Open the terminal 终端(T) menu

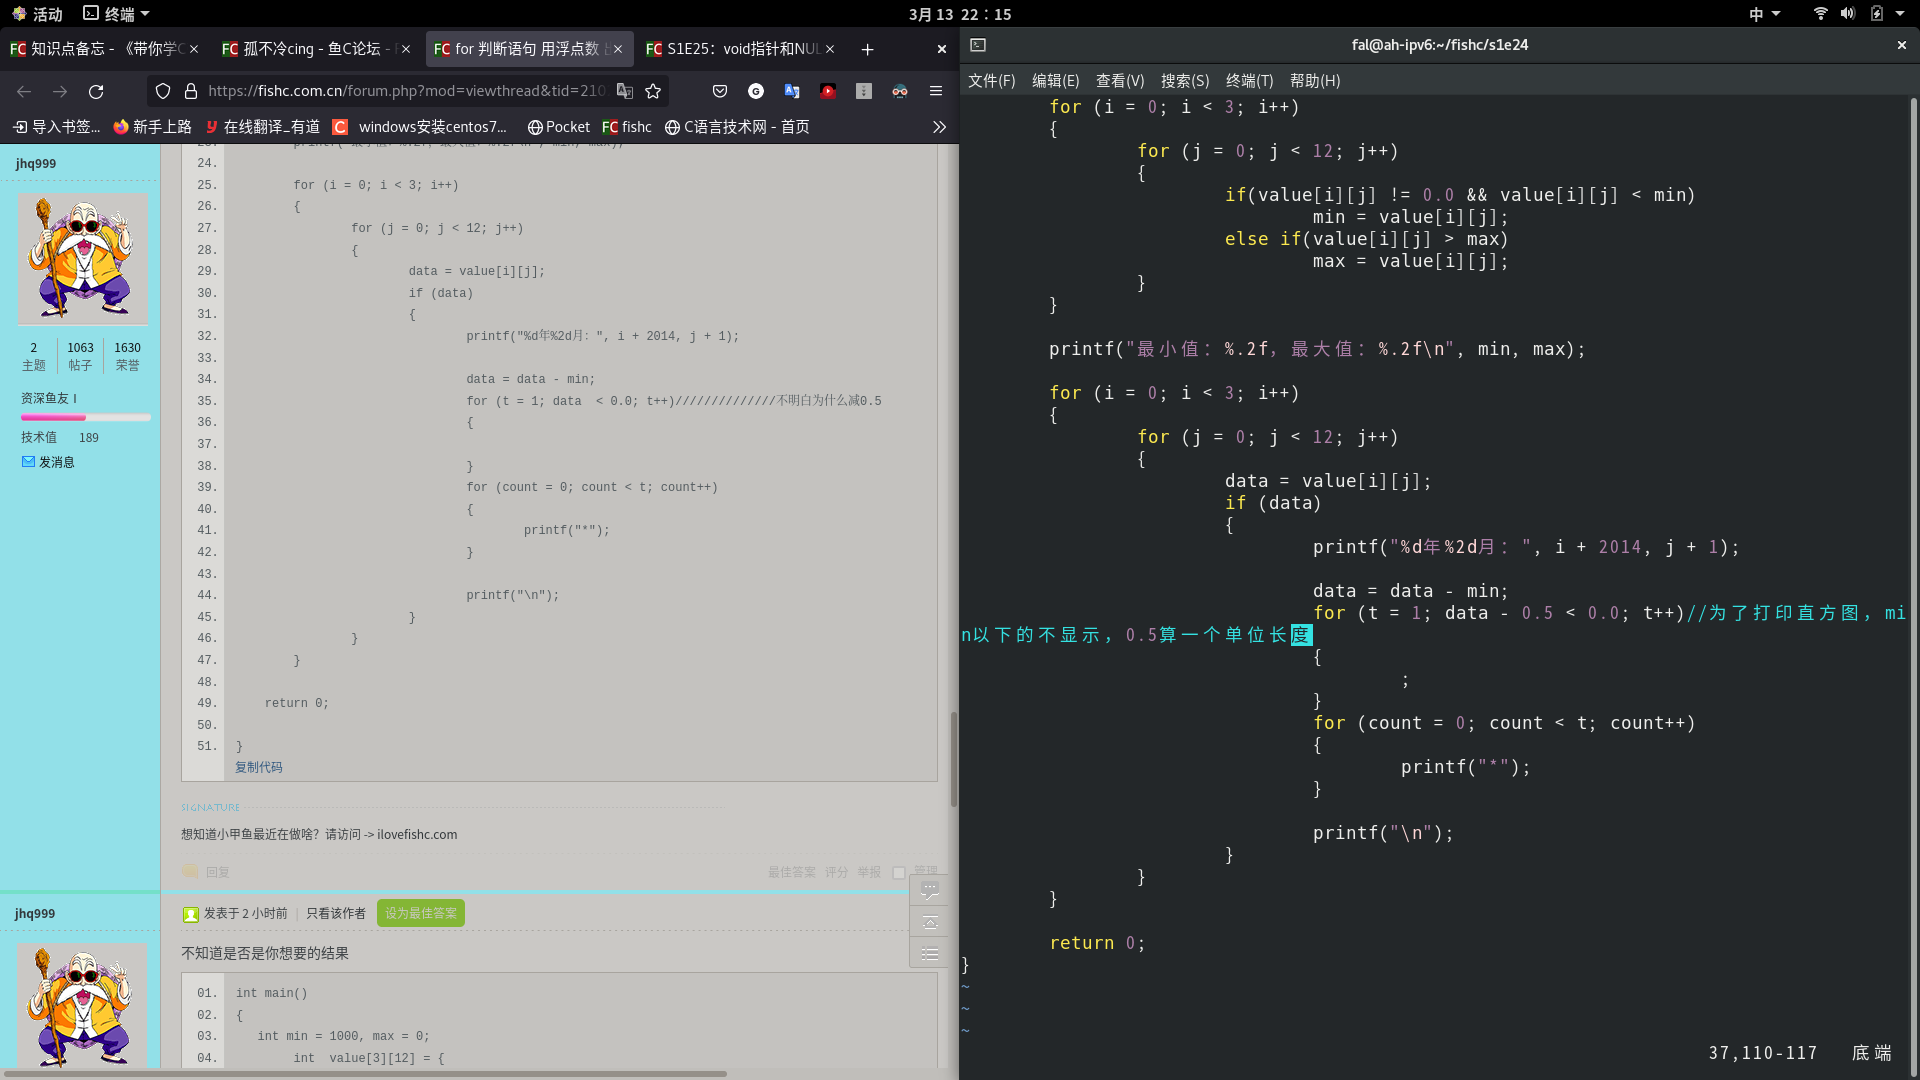tap(1249, 81)
